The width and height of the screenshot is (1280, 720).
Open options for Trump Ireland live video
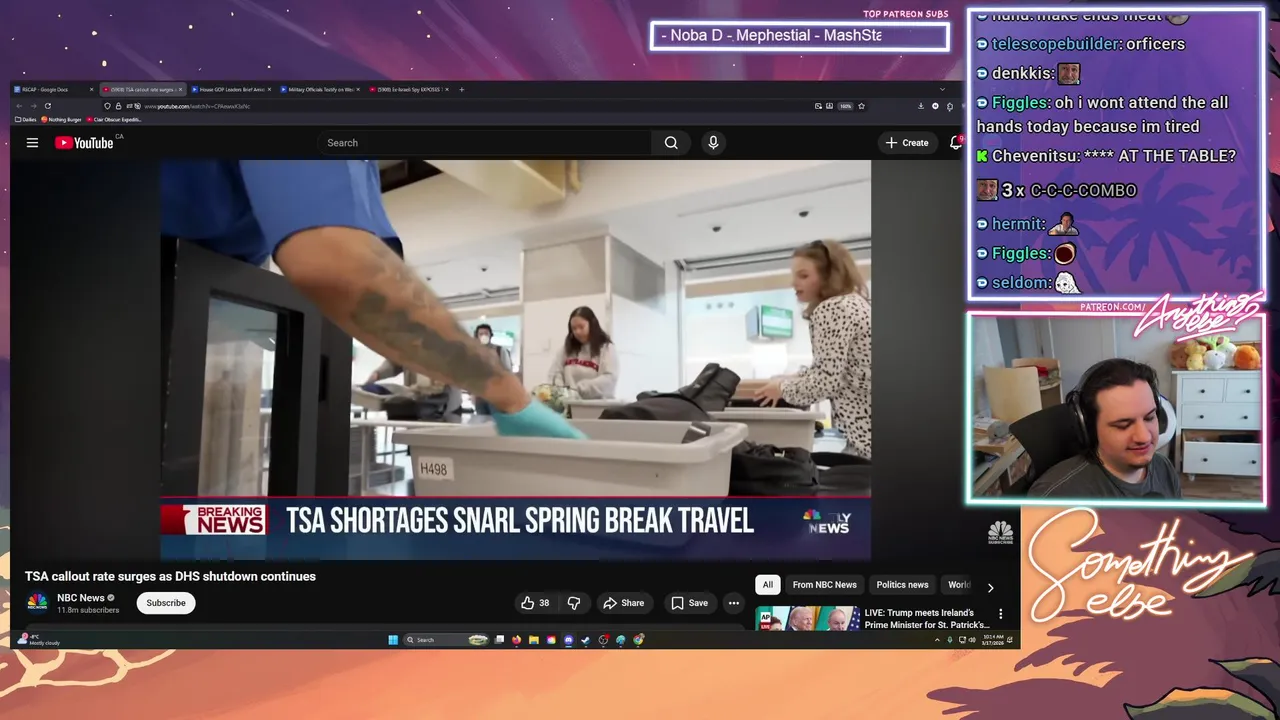coord(1000,614)
